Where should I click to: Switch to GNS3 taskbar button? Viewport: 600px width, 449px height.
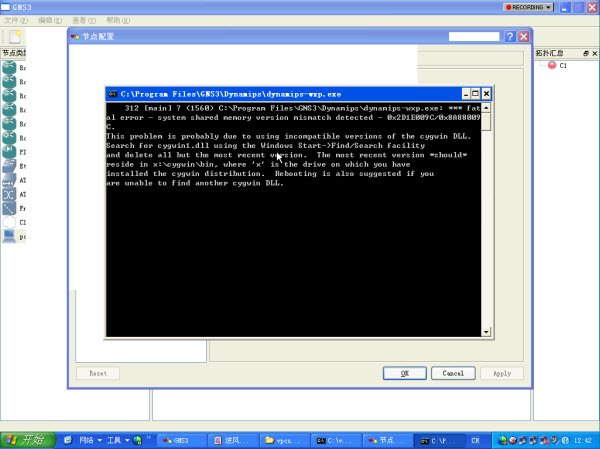pyautogui.click(x=182, y=441)
